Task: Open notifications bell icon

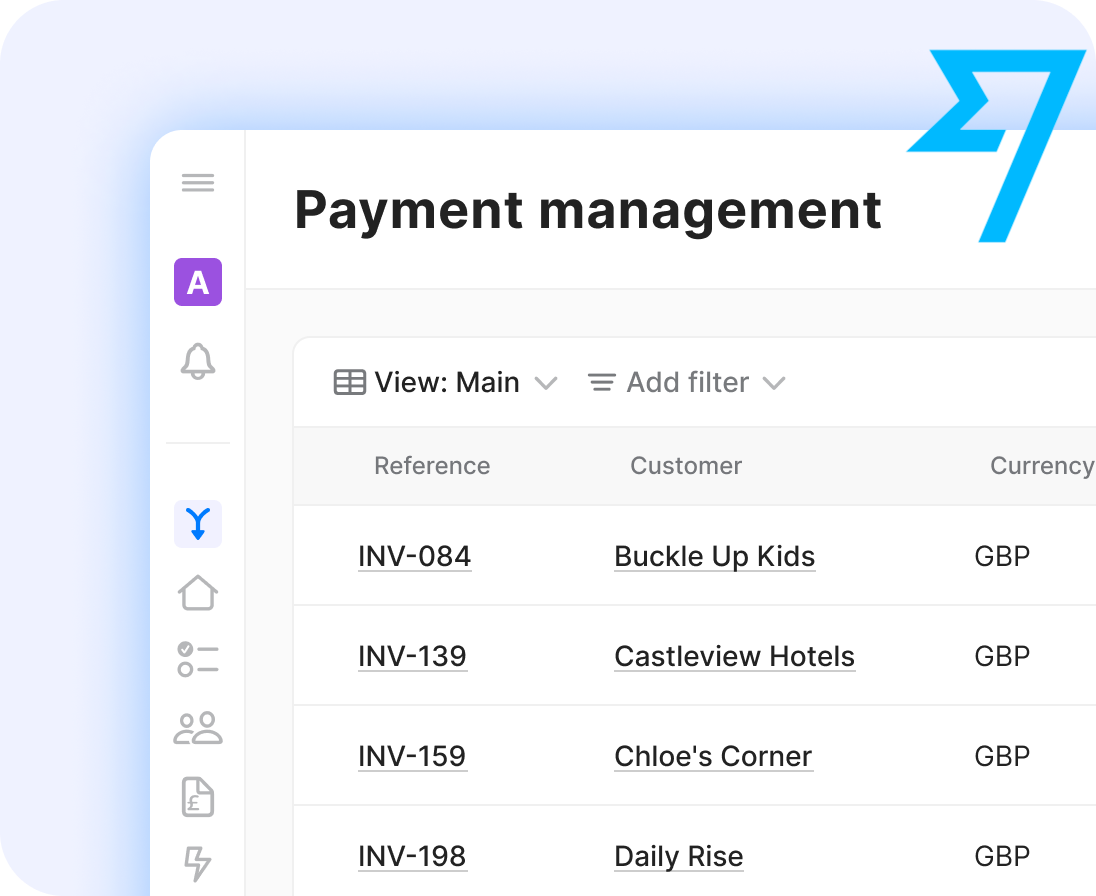Action: click(198, 361)
